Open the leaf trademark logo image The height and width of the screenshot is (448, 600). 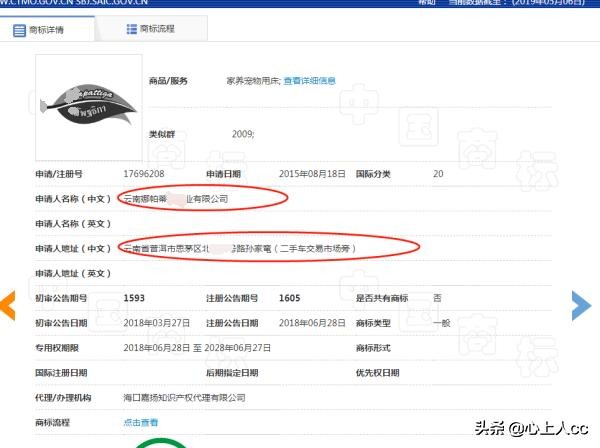point(88,107)
